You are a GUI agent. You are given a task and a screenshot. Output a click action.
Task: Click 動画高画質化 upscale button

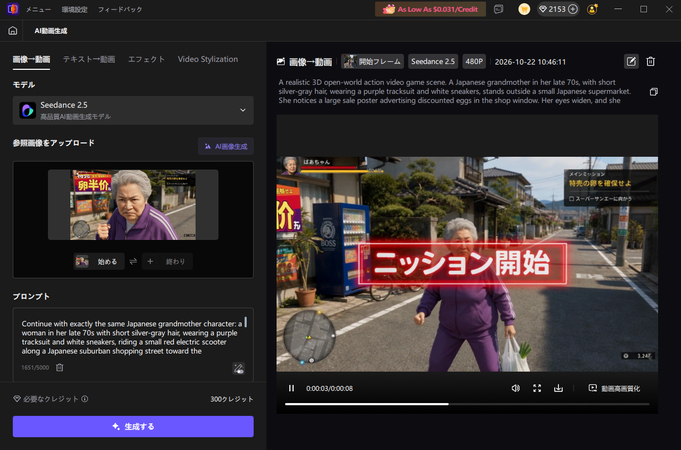click(x=614, y=388)
